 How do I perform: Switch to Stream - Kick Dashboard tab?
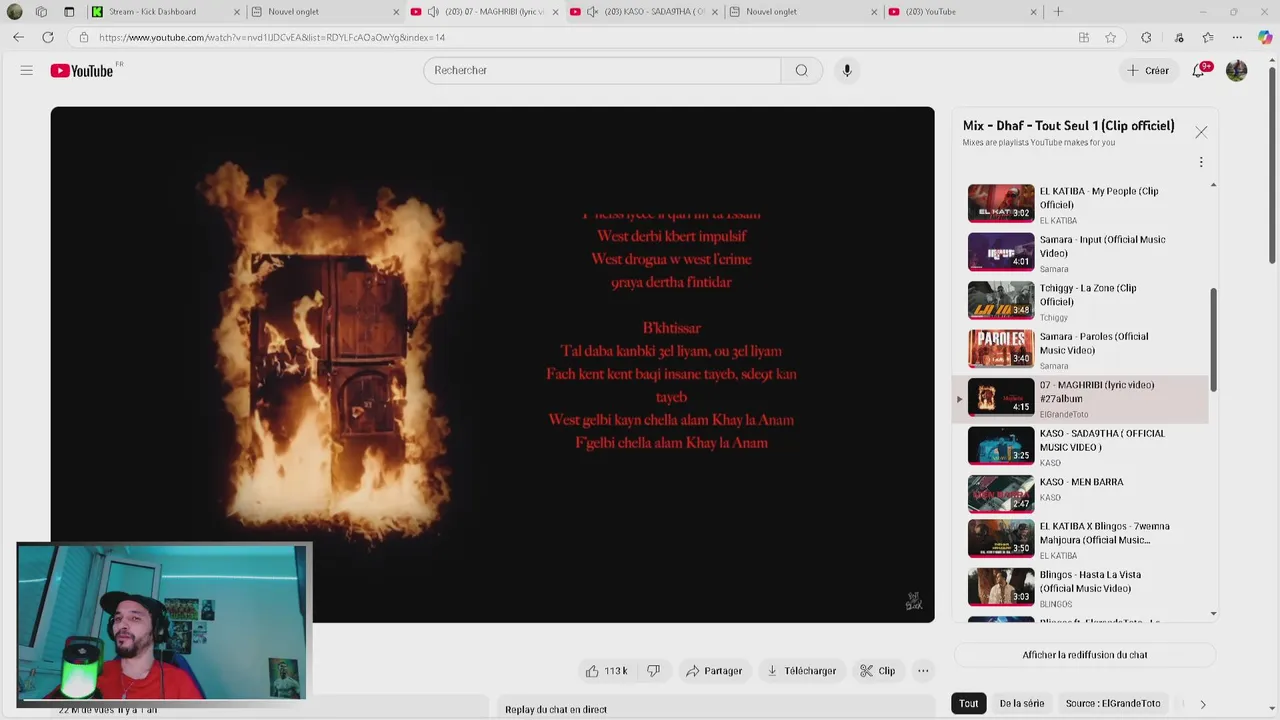160,12
